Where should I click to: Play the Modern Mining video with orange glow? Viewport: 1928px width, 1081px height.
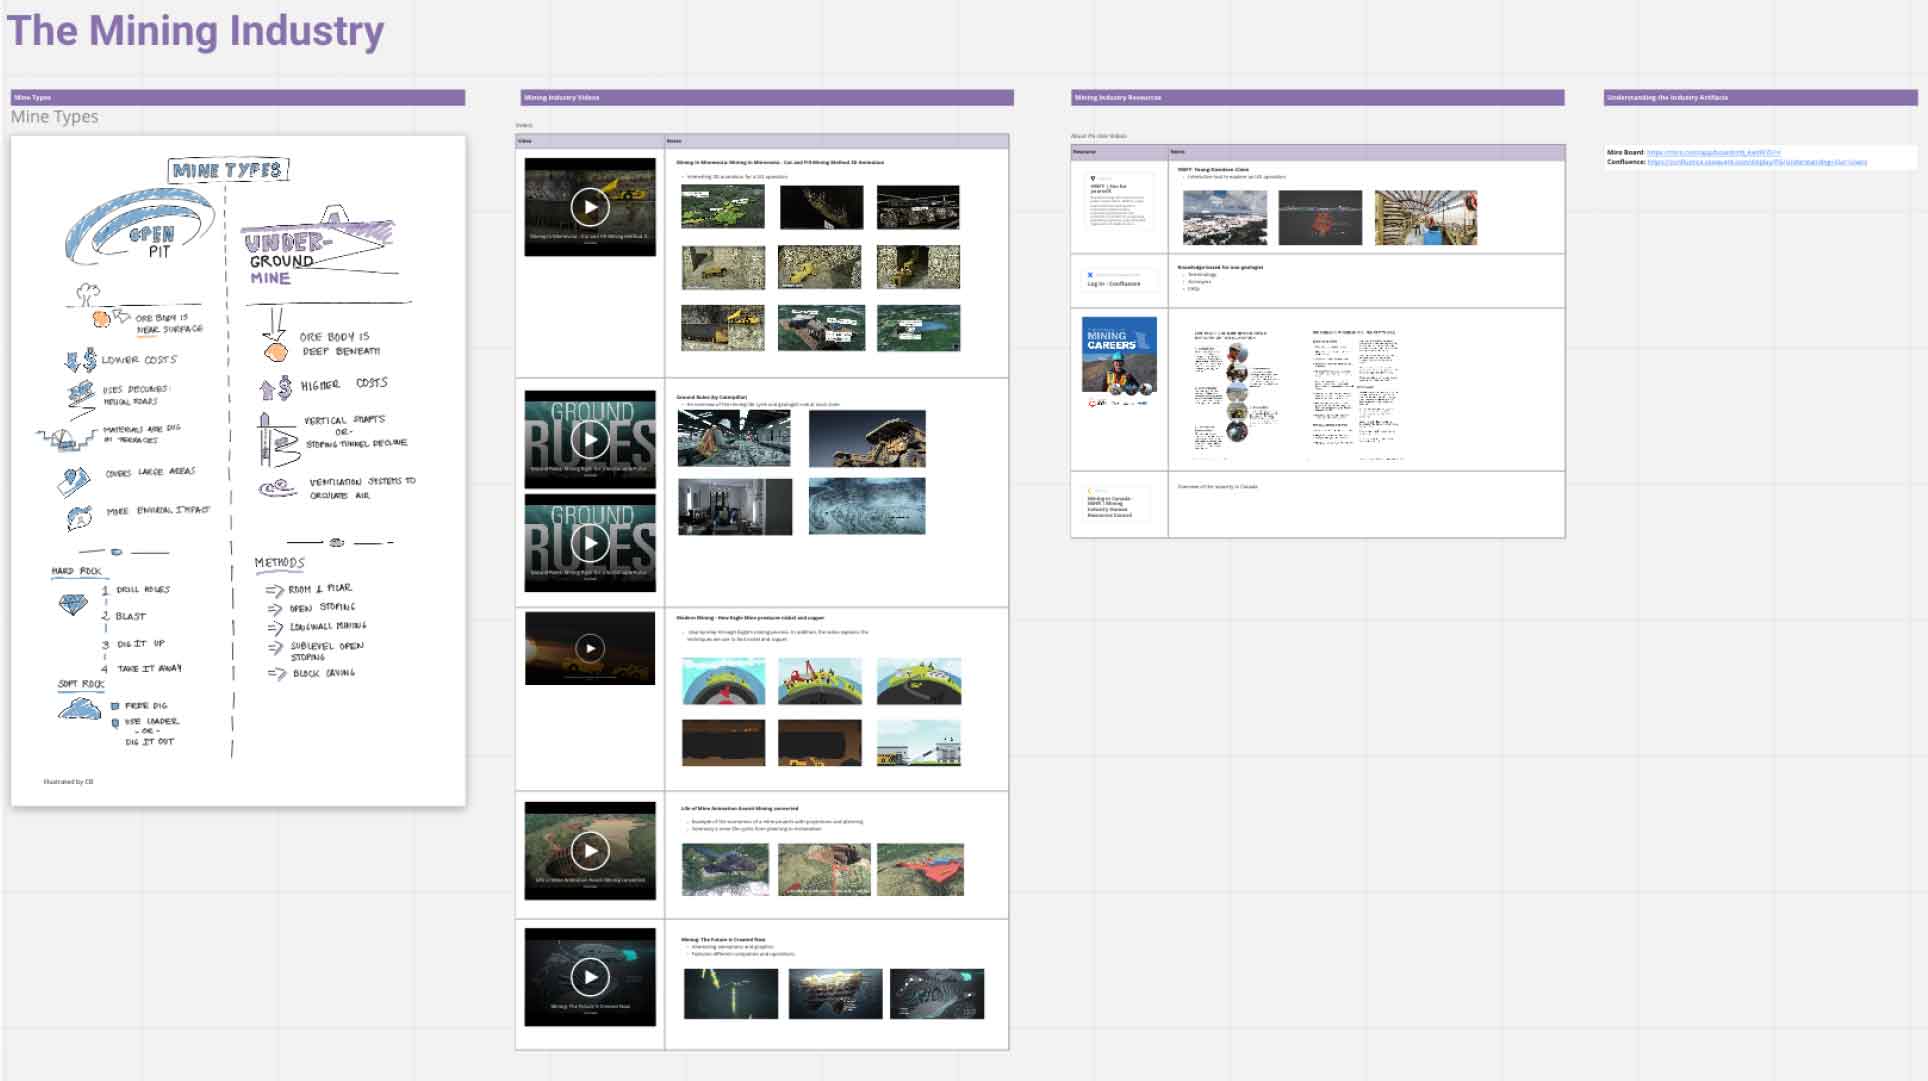[x=590, y=648]
